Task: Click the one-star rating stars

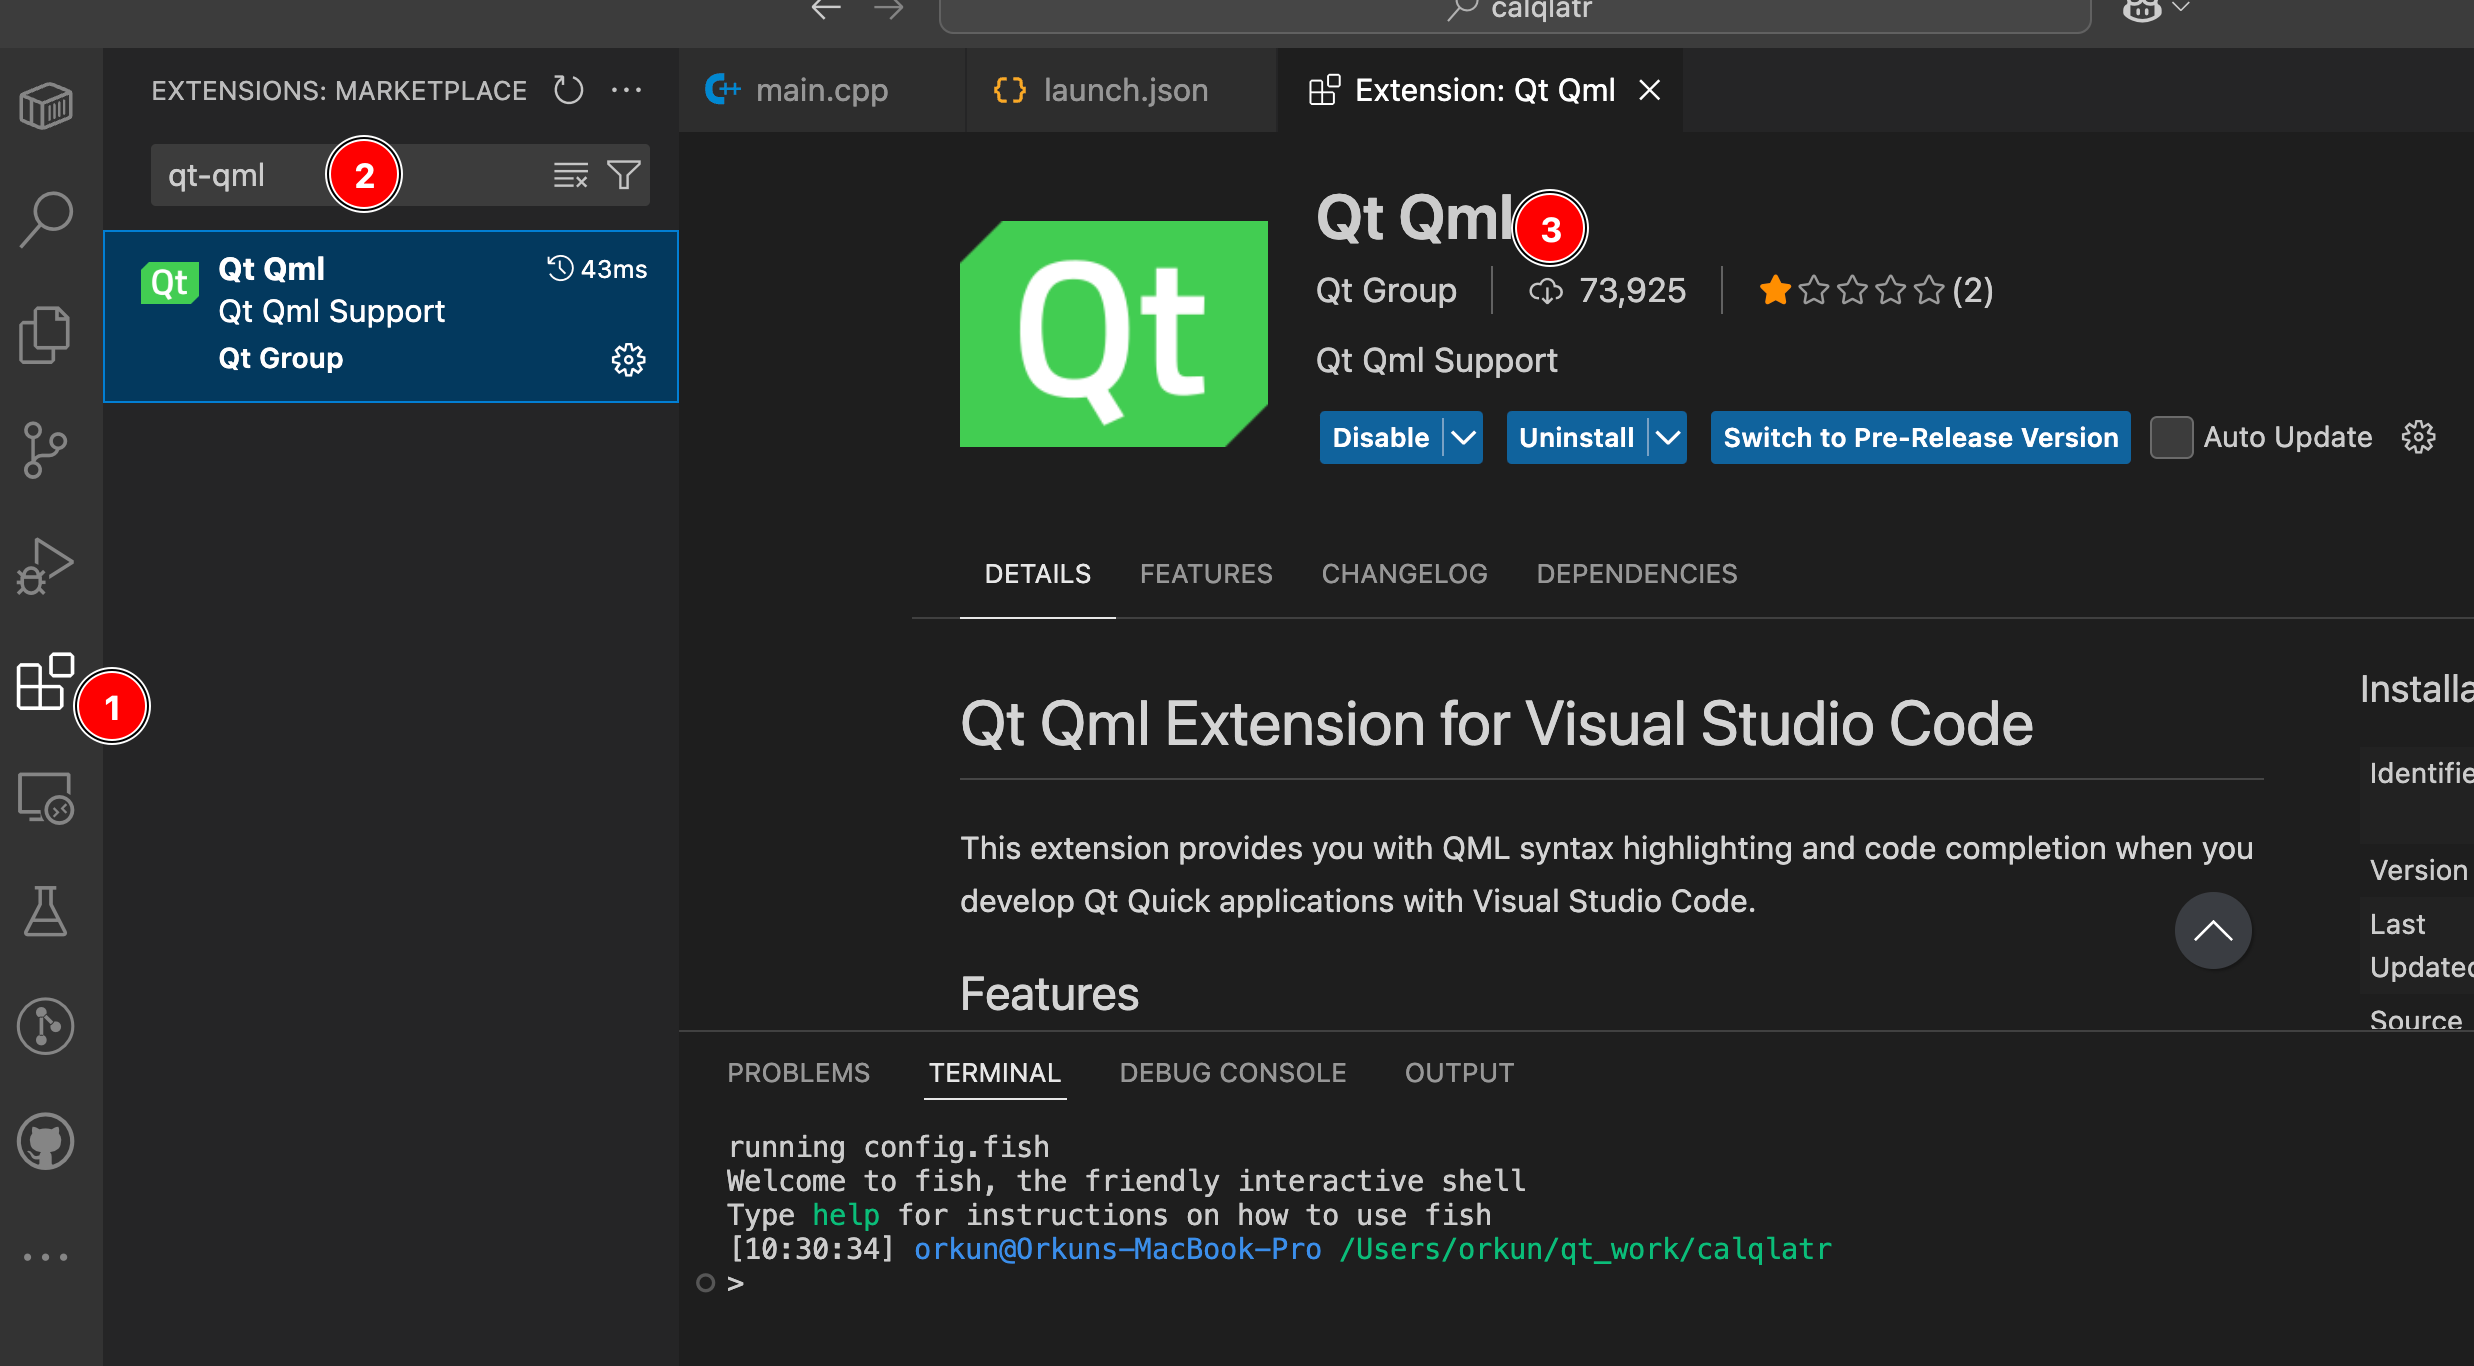Action: [x=1851, y=290]
